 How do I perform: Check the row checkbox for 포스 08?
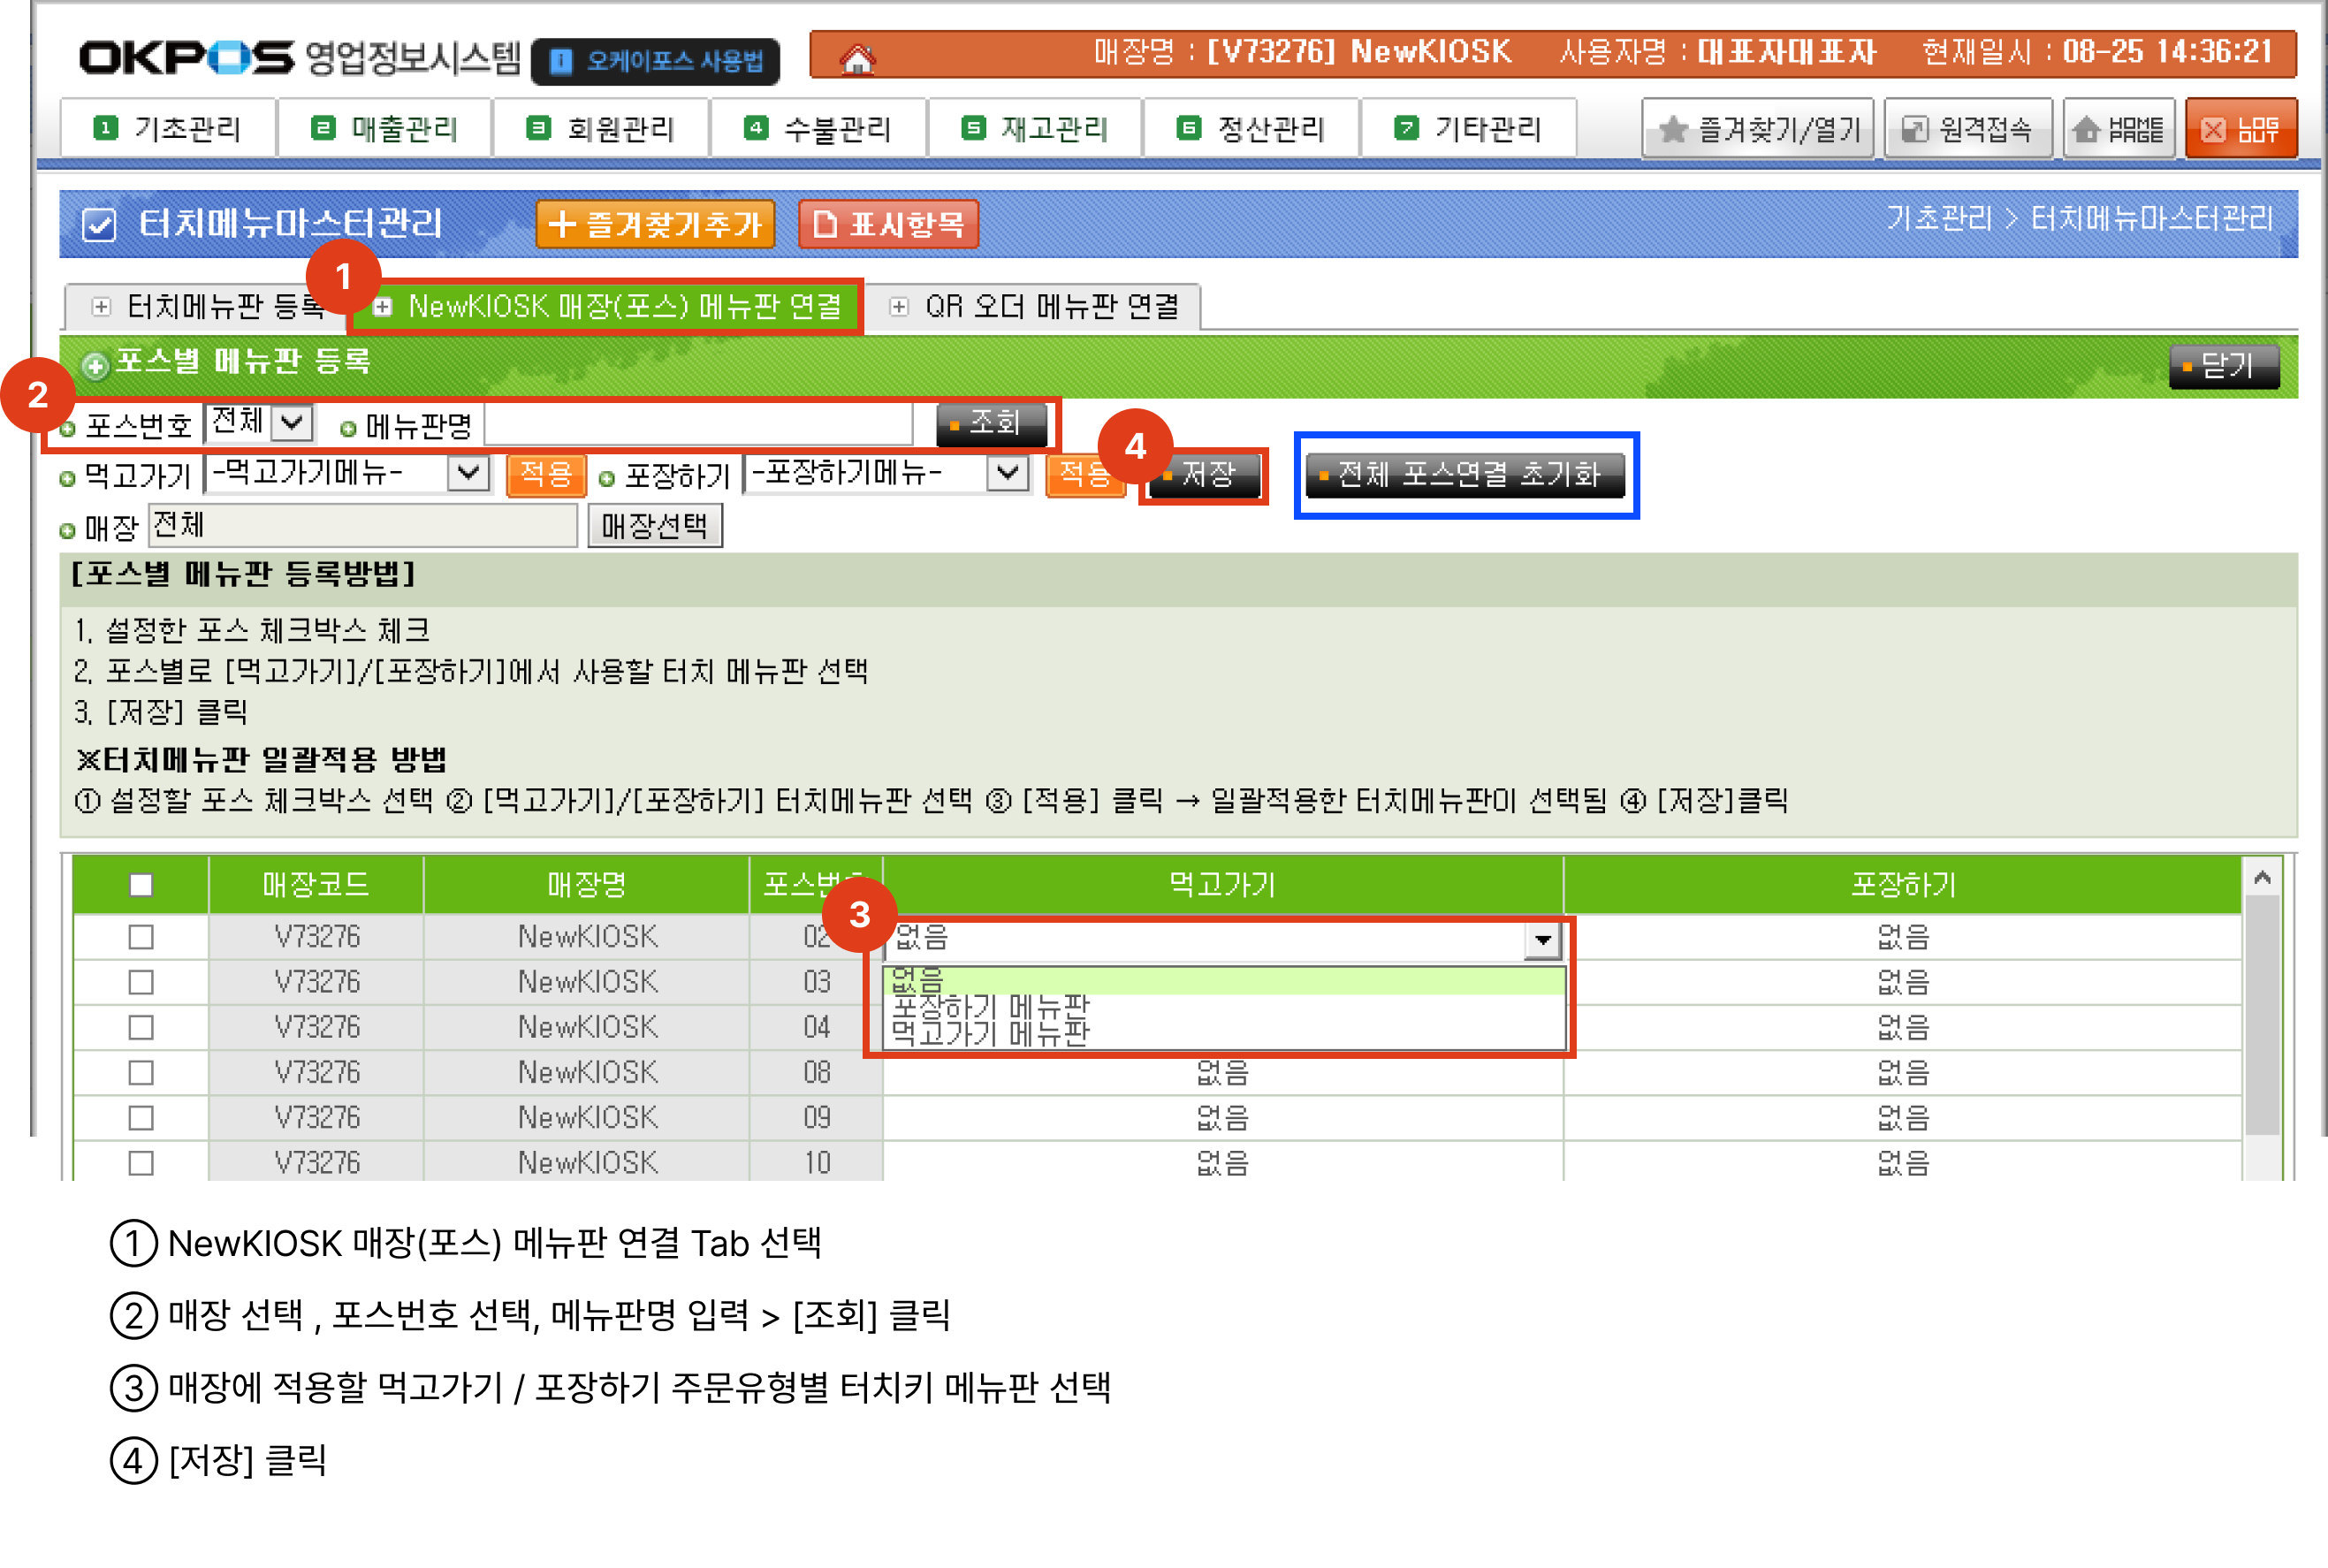point(141,1072)
